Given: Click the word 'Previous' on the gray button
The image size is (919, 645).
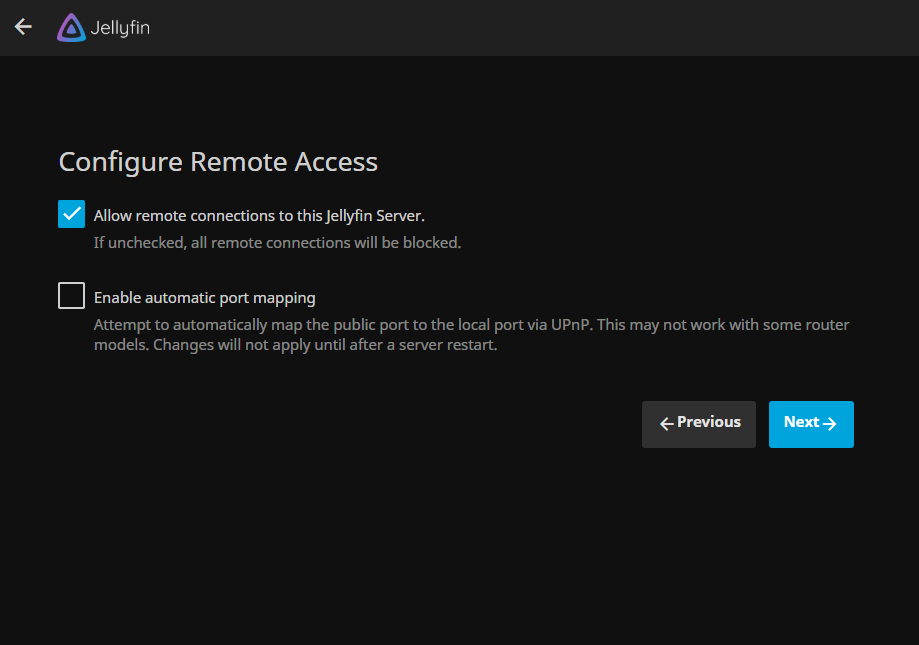Looking at the screenshot, I should (x=708, y=422).
